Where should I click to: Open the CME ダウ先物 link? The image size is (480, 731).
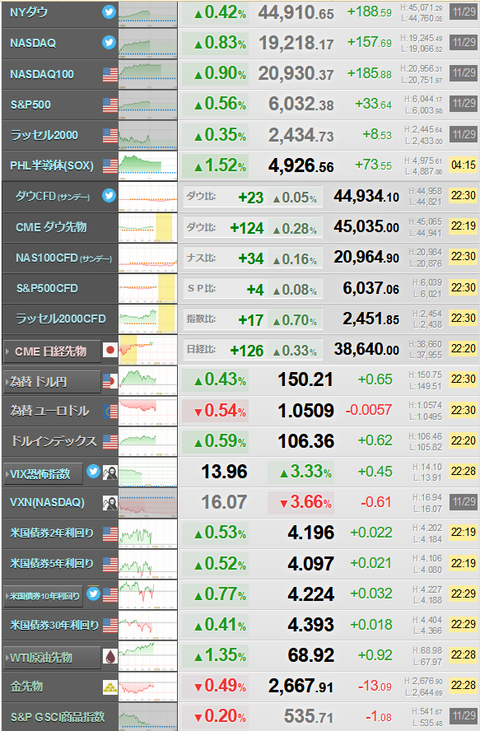(x=51, y=227)
